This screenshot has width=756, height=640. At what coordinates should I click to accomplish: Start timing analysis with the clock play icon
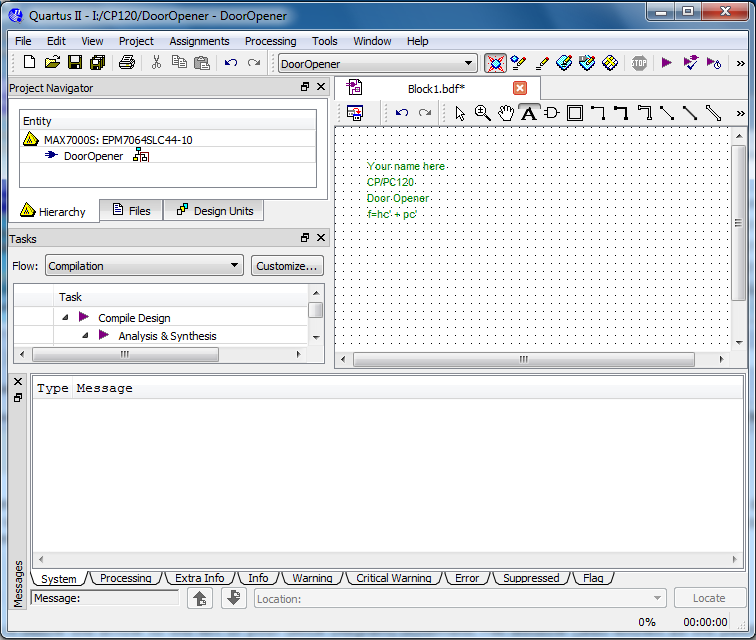click(x=714, y=63)
